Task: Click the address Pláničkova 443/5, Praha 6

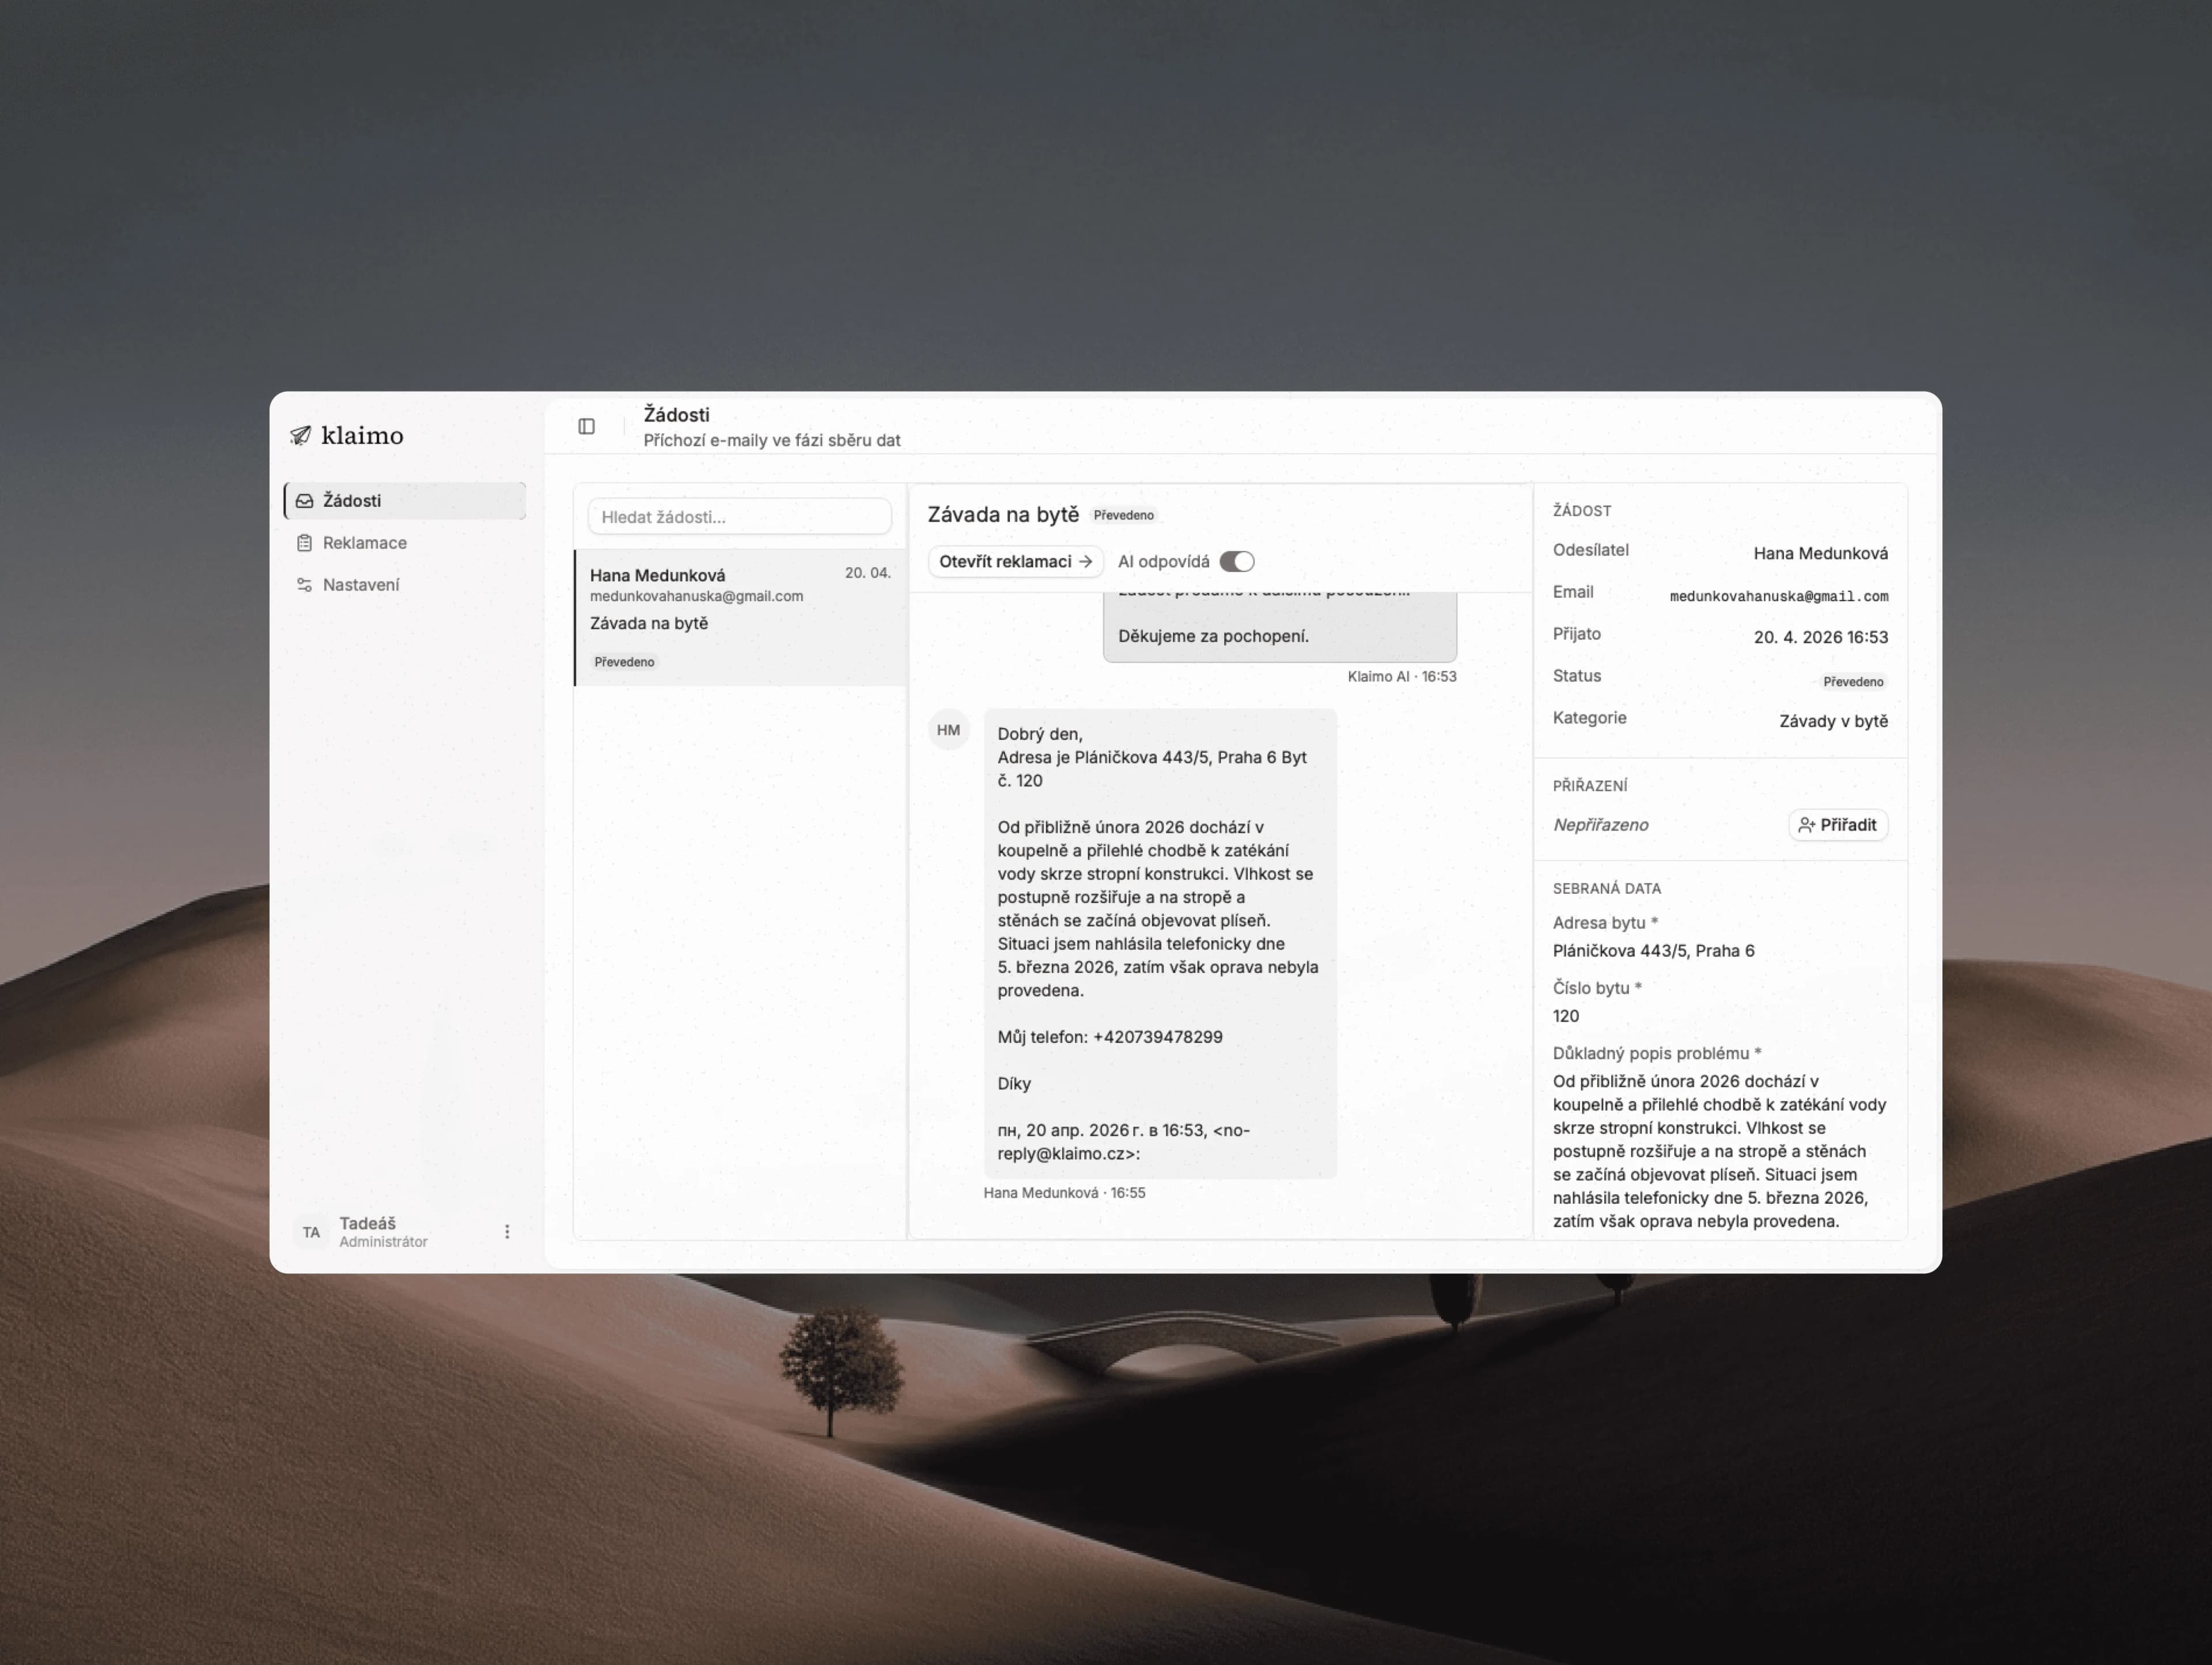Action: (x=1653, y=951)
